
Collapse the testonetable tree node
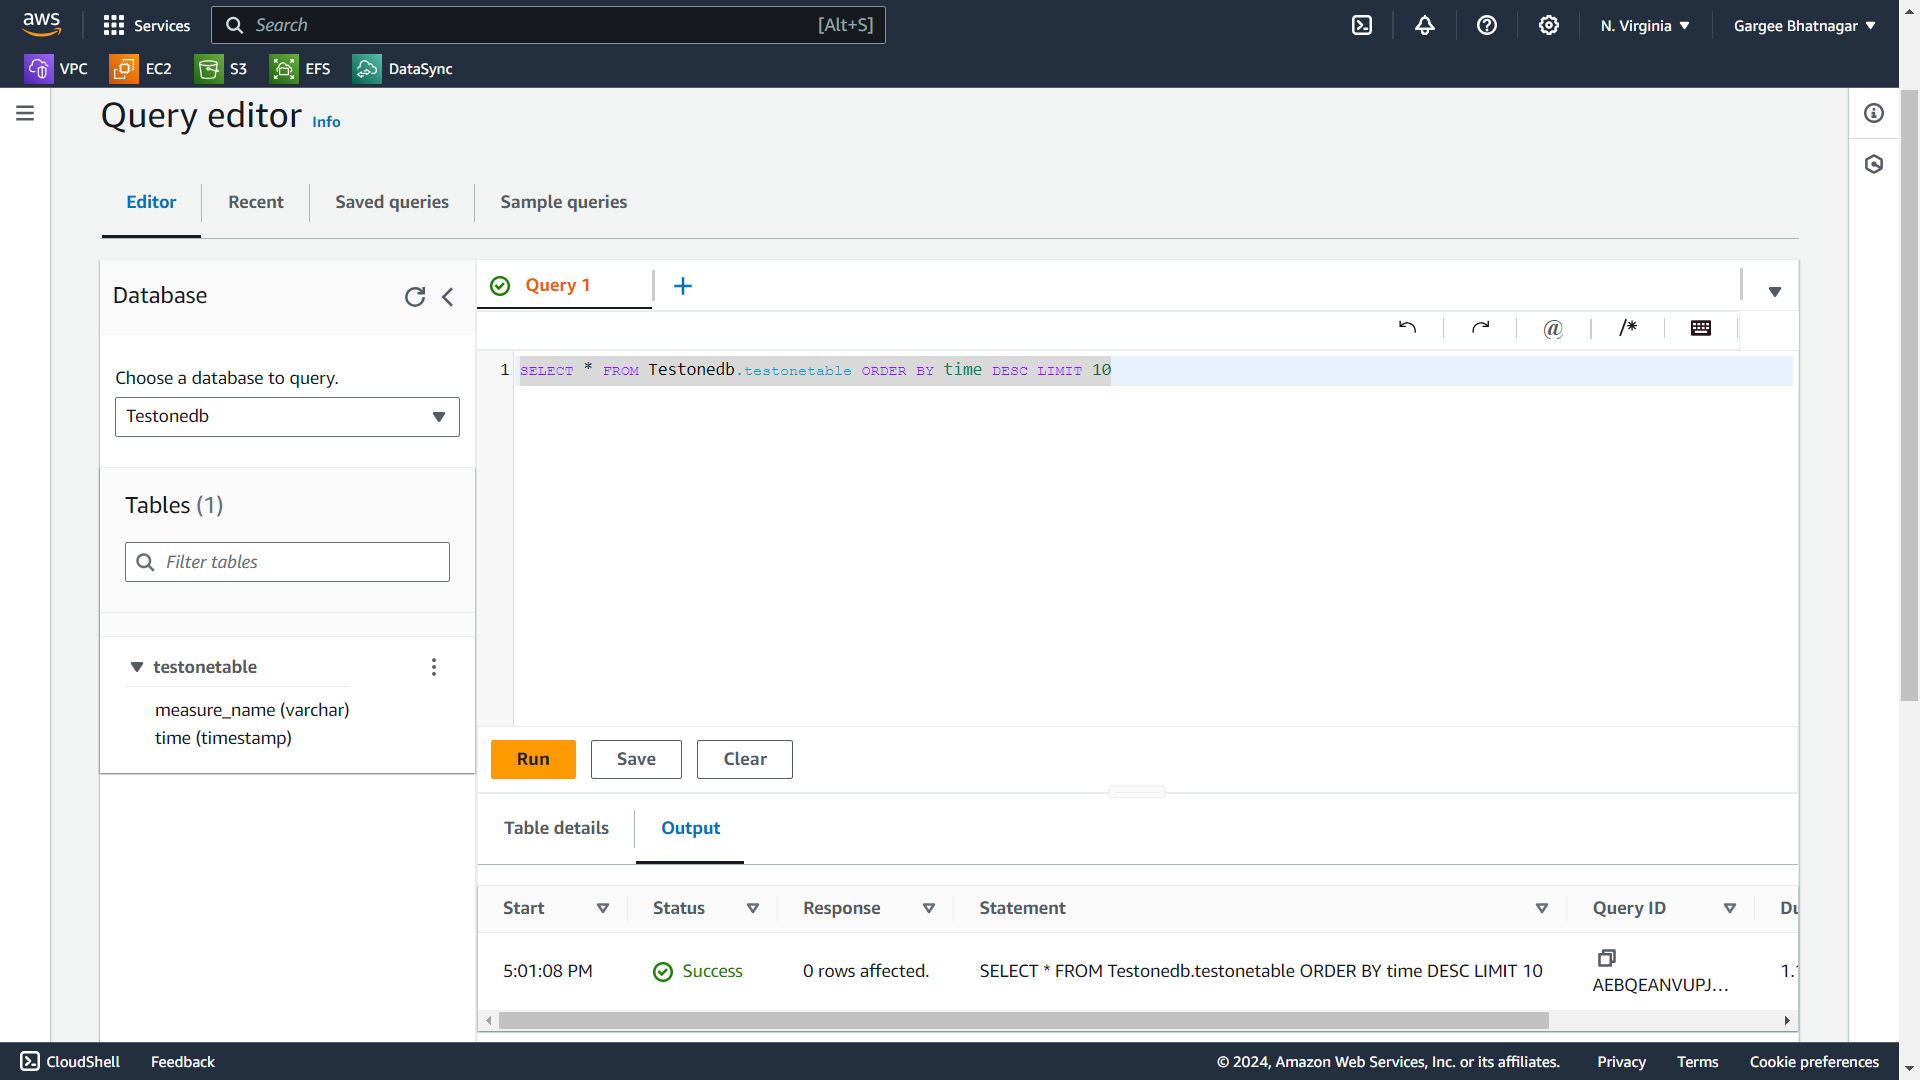point(137,667)
